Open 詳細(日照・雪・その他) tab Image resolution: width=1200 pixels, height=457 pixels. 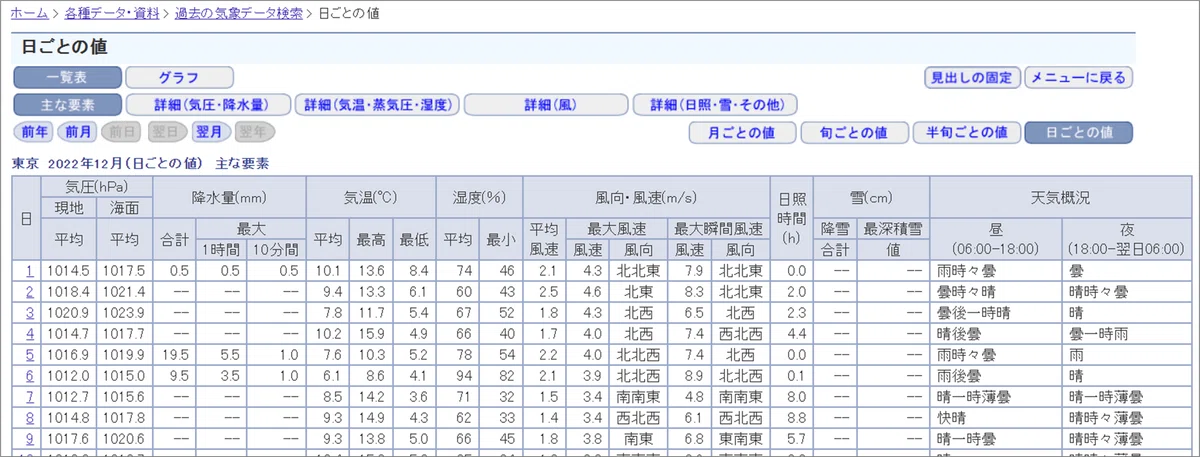[x=715, y=104]
